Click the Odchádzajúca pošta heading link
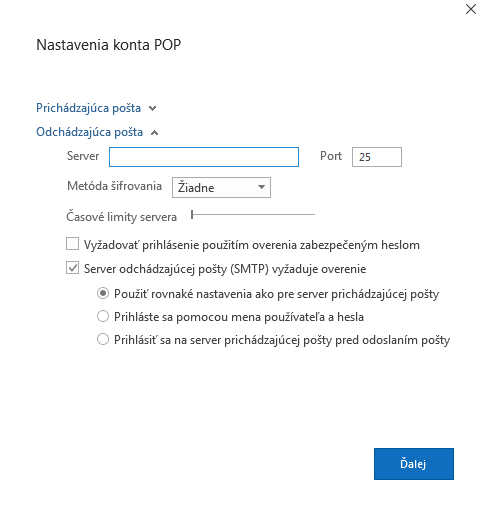Image resolution: width=488 pixels, height=522 pixels. (89, 132)
